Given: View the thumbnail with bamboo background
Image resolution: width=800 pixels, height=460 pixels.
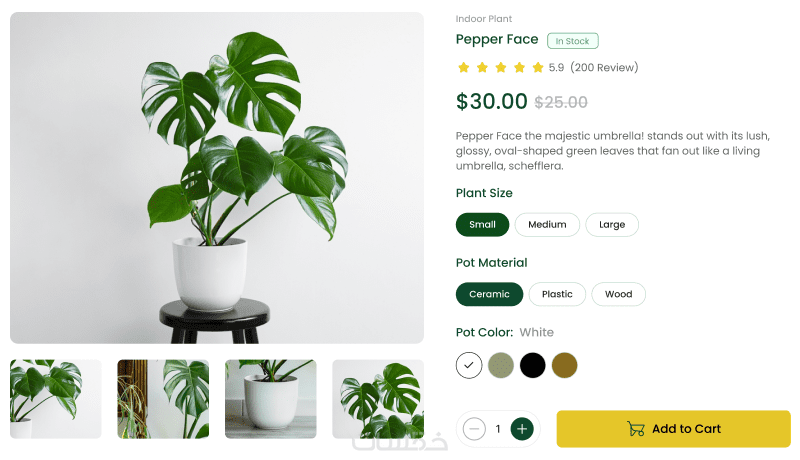Looking at the screenshot, I should (x=163, y=399).
